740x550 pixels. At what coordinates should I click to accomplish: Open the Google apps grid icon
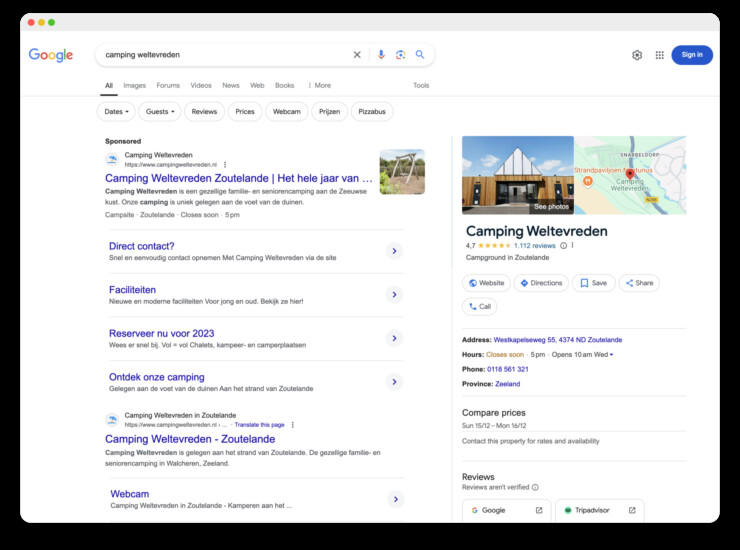[x=659, y=55]
